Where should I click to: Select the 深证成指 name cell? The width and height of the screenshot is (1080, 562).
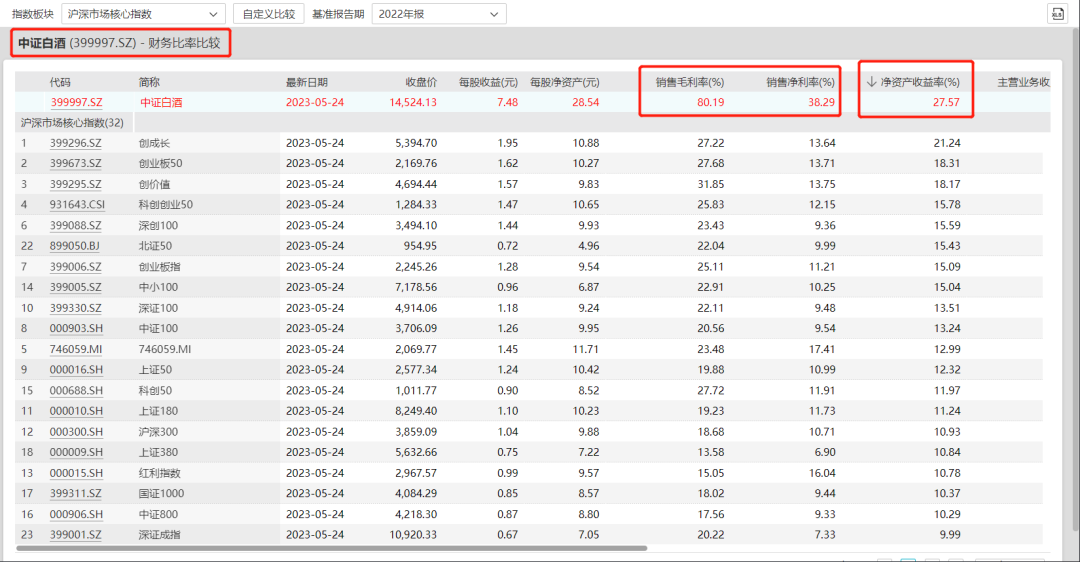point(160,534)
